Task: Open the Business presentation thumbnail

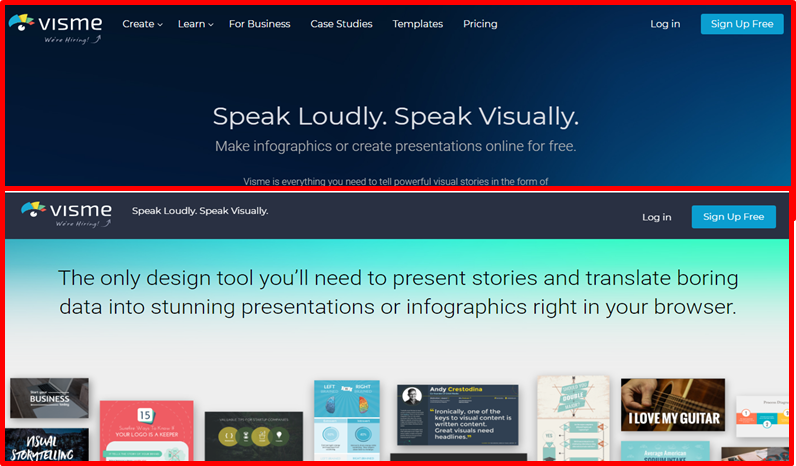Action: tap(49, 398)
